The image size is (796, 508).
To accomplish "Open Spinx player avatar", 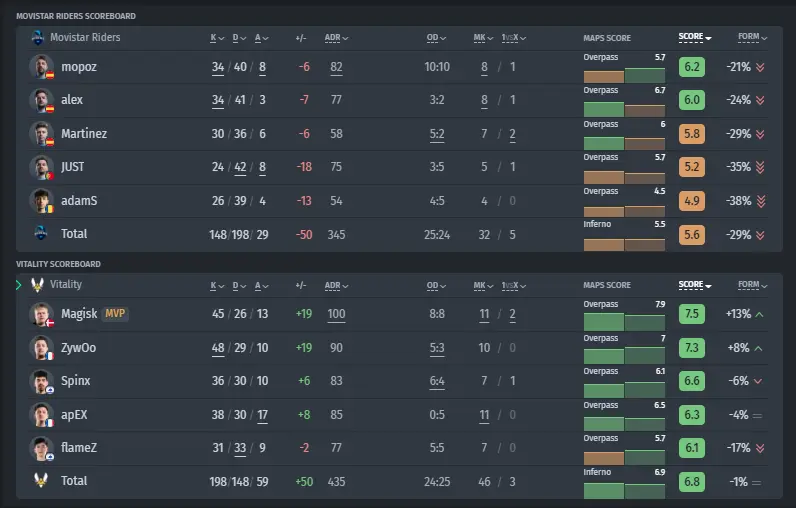I will tap(41, 381).
